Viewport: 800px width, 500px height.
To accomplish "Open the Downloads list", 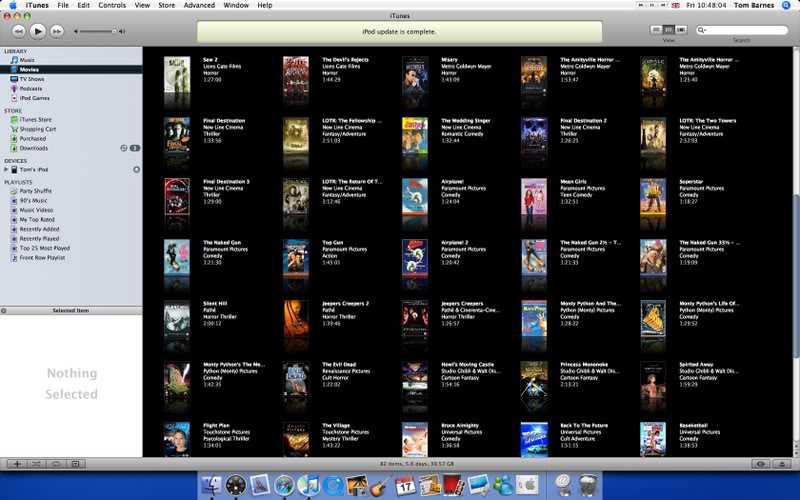I will pos(34,148).
